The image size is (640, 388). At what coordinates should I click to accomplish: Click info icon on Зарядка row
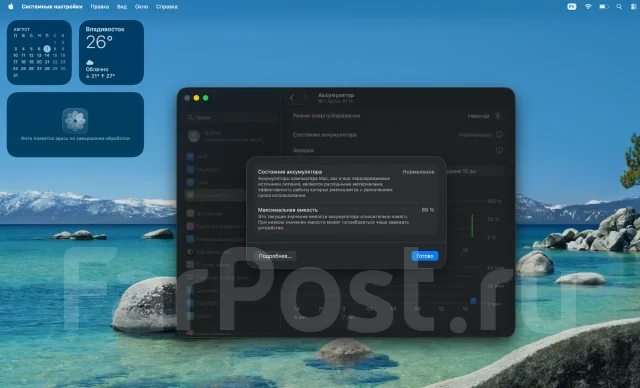coord(499,150)
